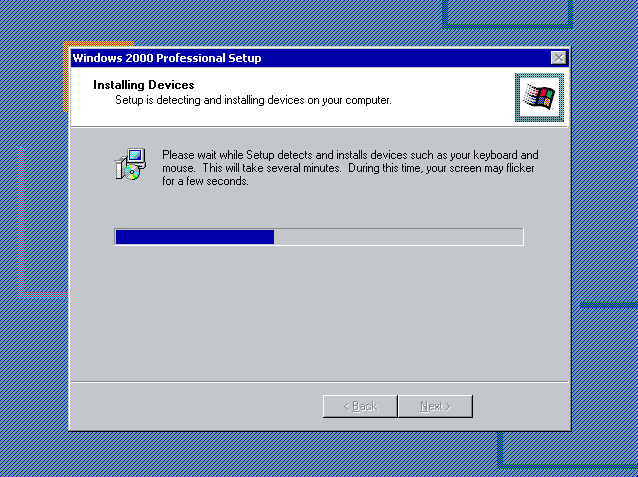The height and width of the screenshot is (477, 638).
Task: Click the Installing Devices heading
Action: (x=144, y=85)
